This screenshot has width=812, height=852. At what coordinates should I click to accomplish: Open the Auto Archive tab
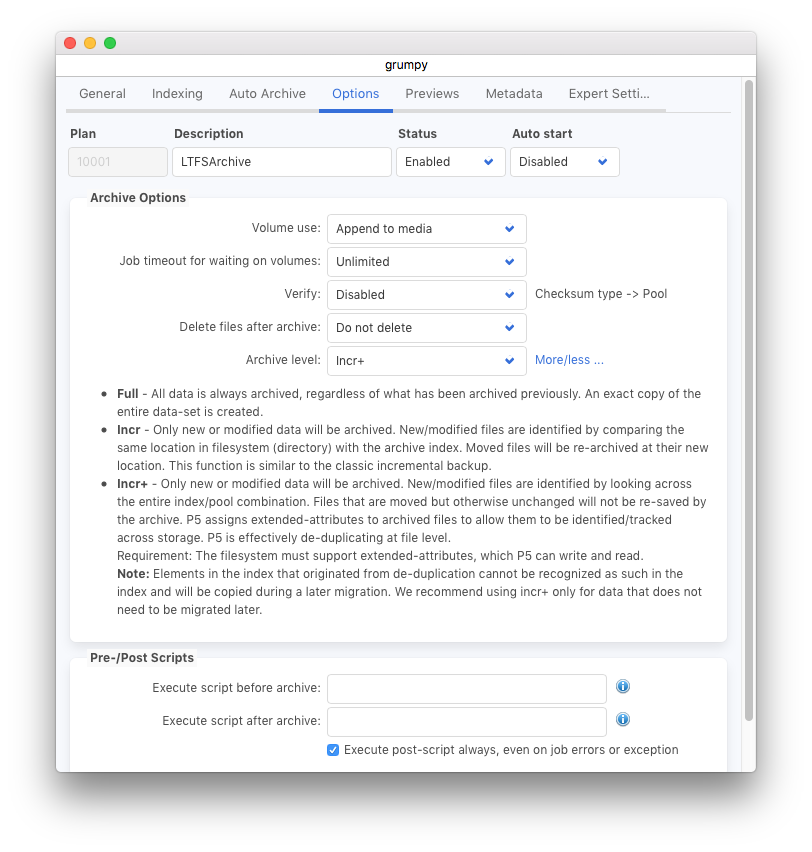[267, 94]
